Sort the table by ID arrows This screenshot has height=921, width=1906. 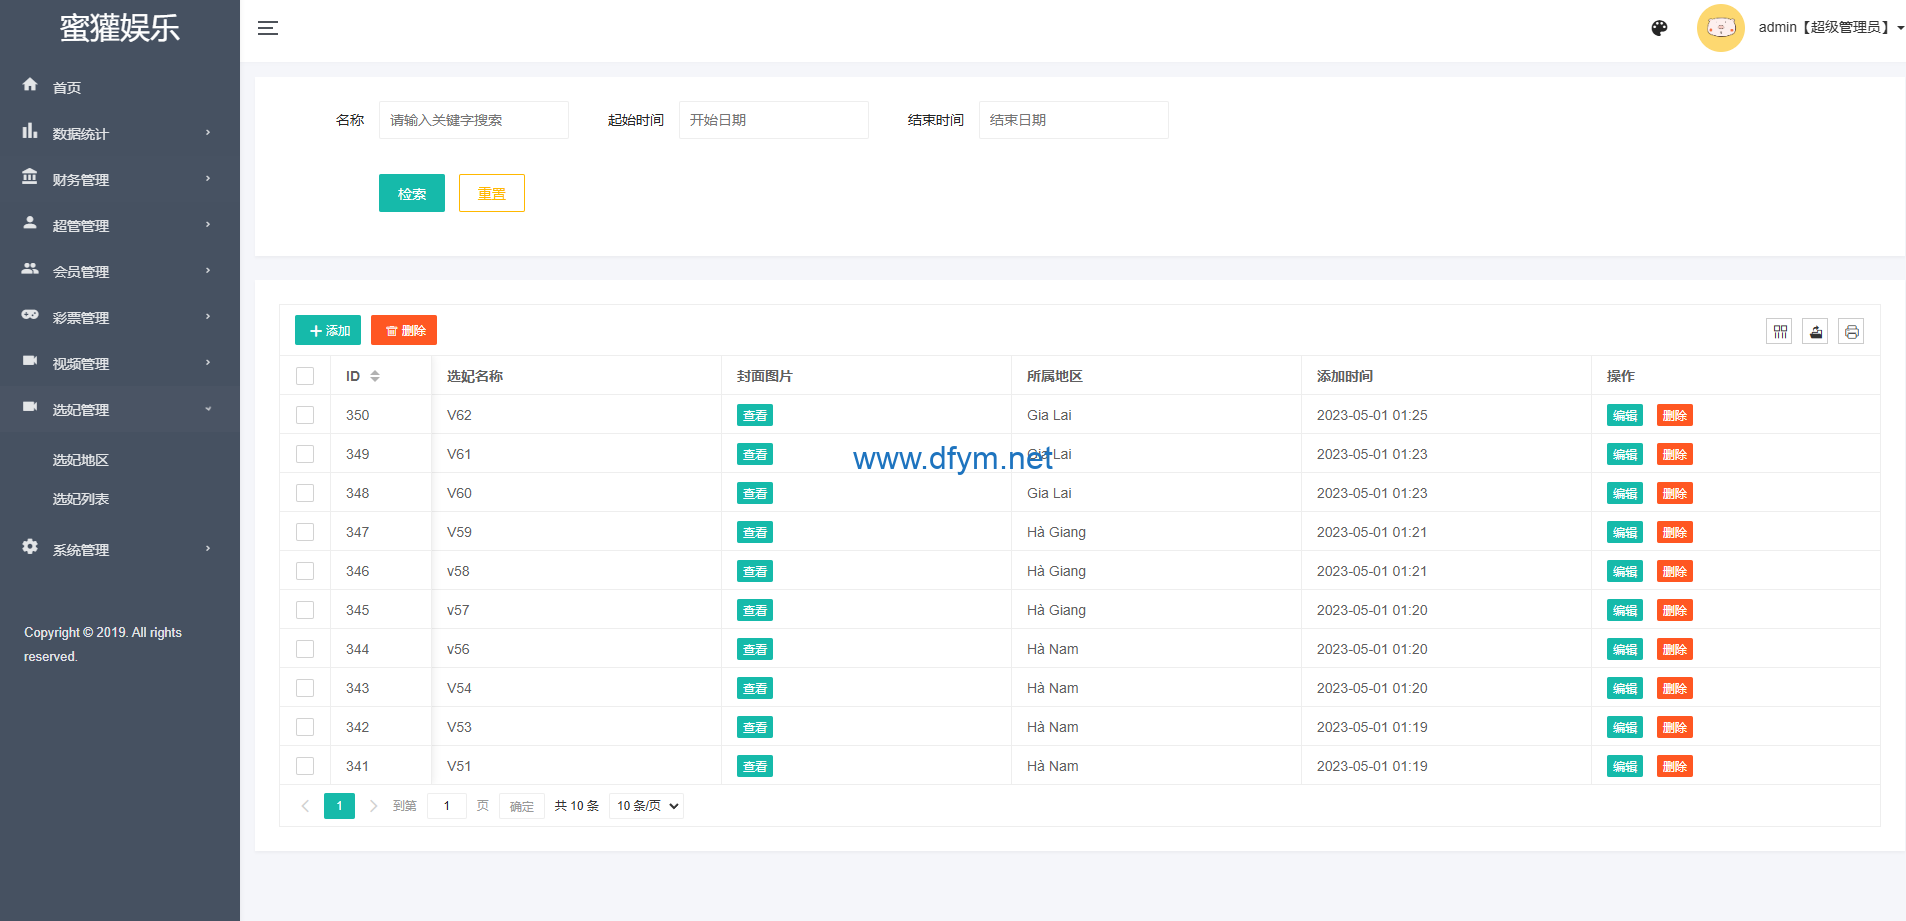pyautogui.click(x=375, y=376)
